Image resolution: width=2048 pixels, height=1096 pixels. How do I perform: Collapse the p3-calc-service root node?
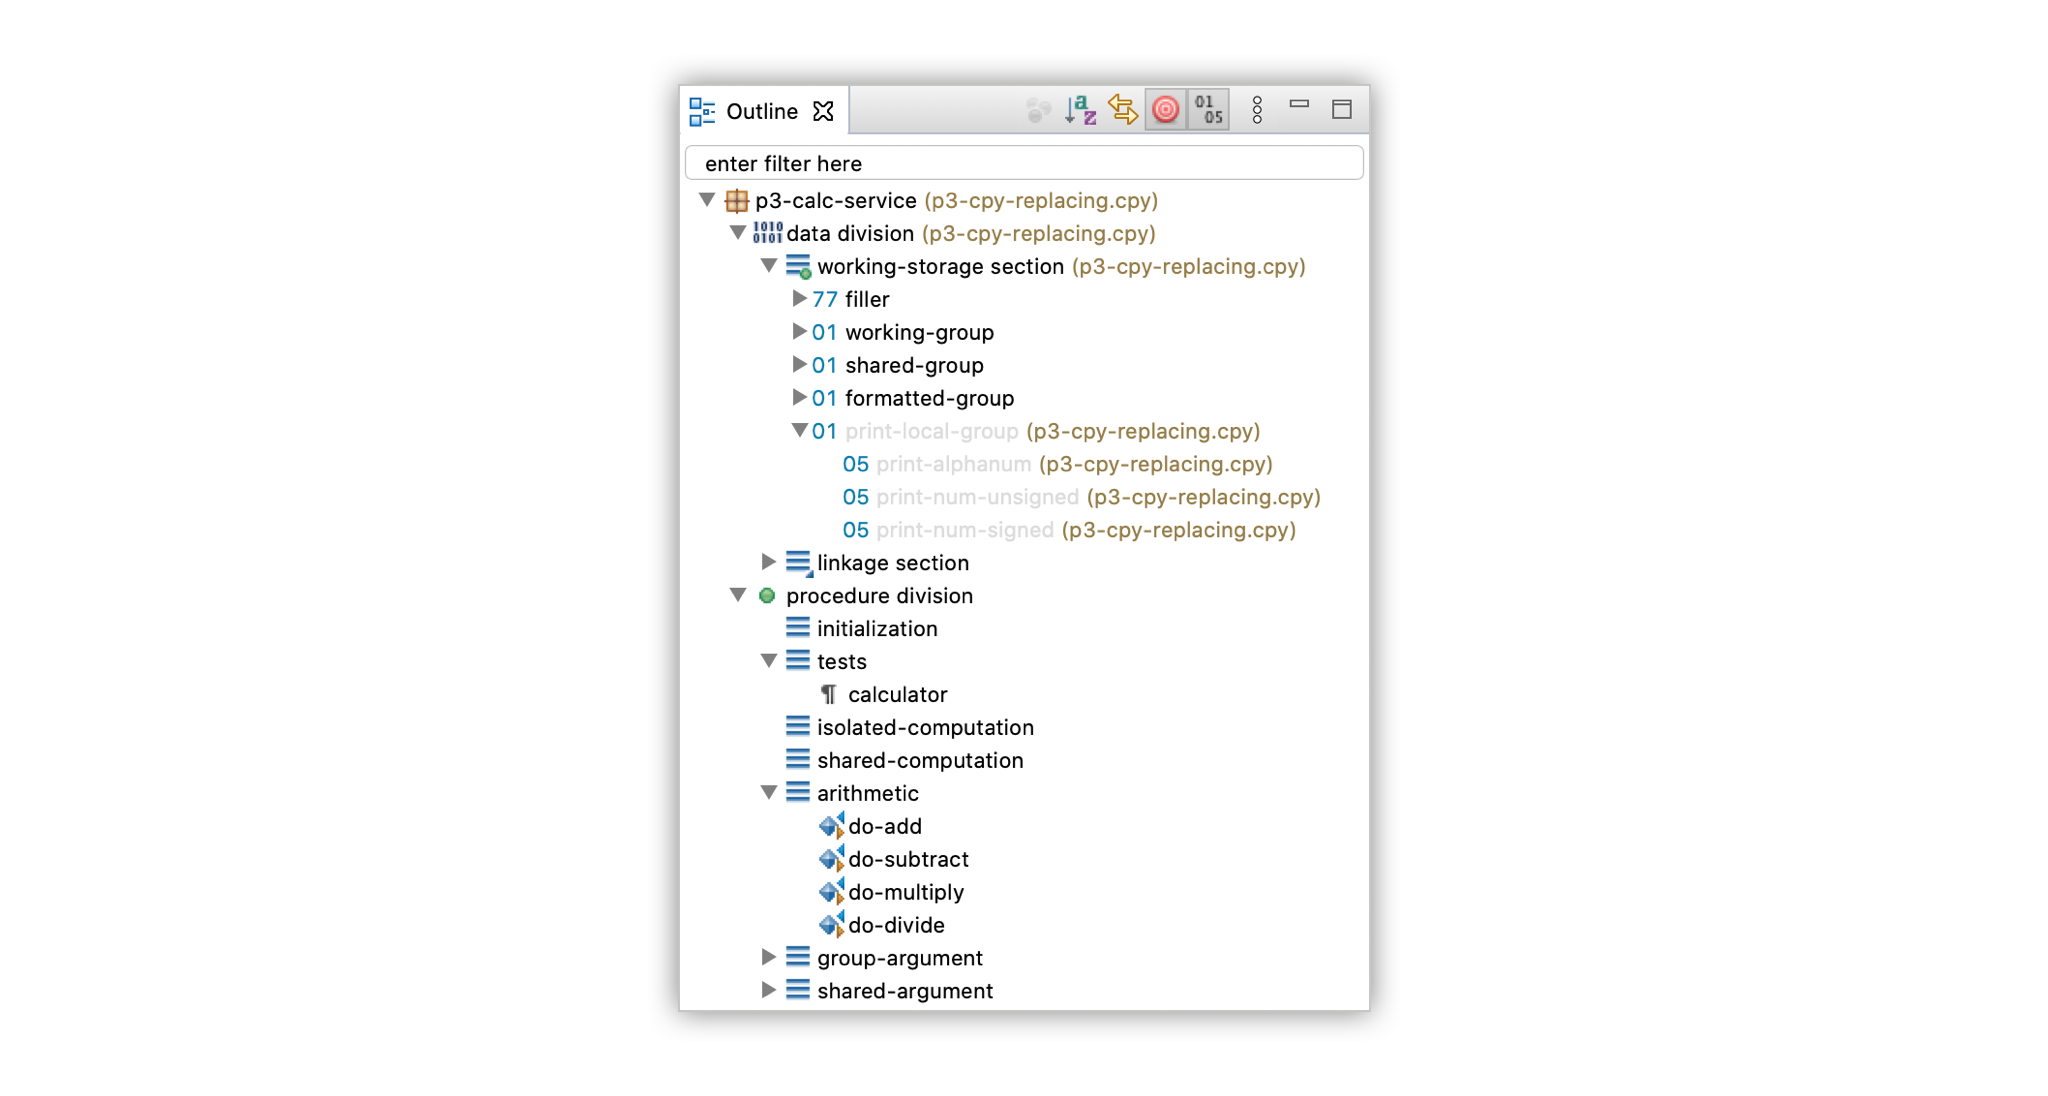pos(707,200)
